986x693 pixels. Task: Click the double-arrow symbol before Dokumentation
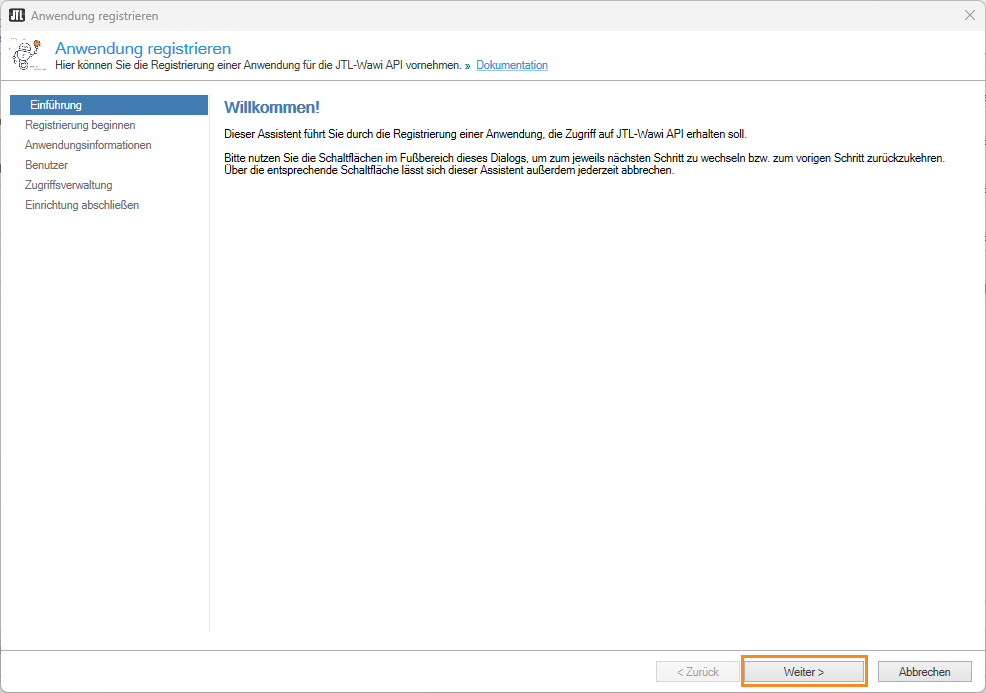tap(467, 66)
